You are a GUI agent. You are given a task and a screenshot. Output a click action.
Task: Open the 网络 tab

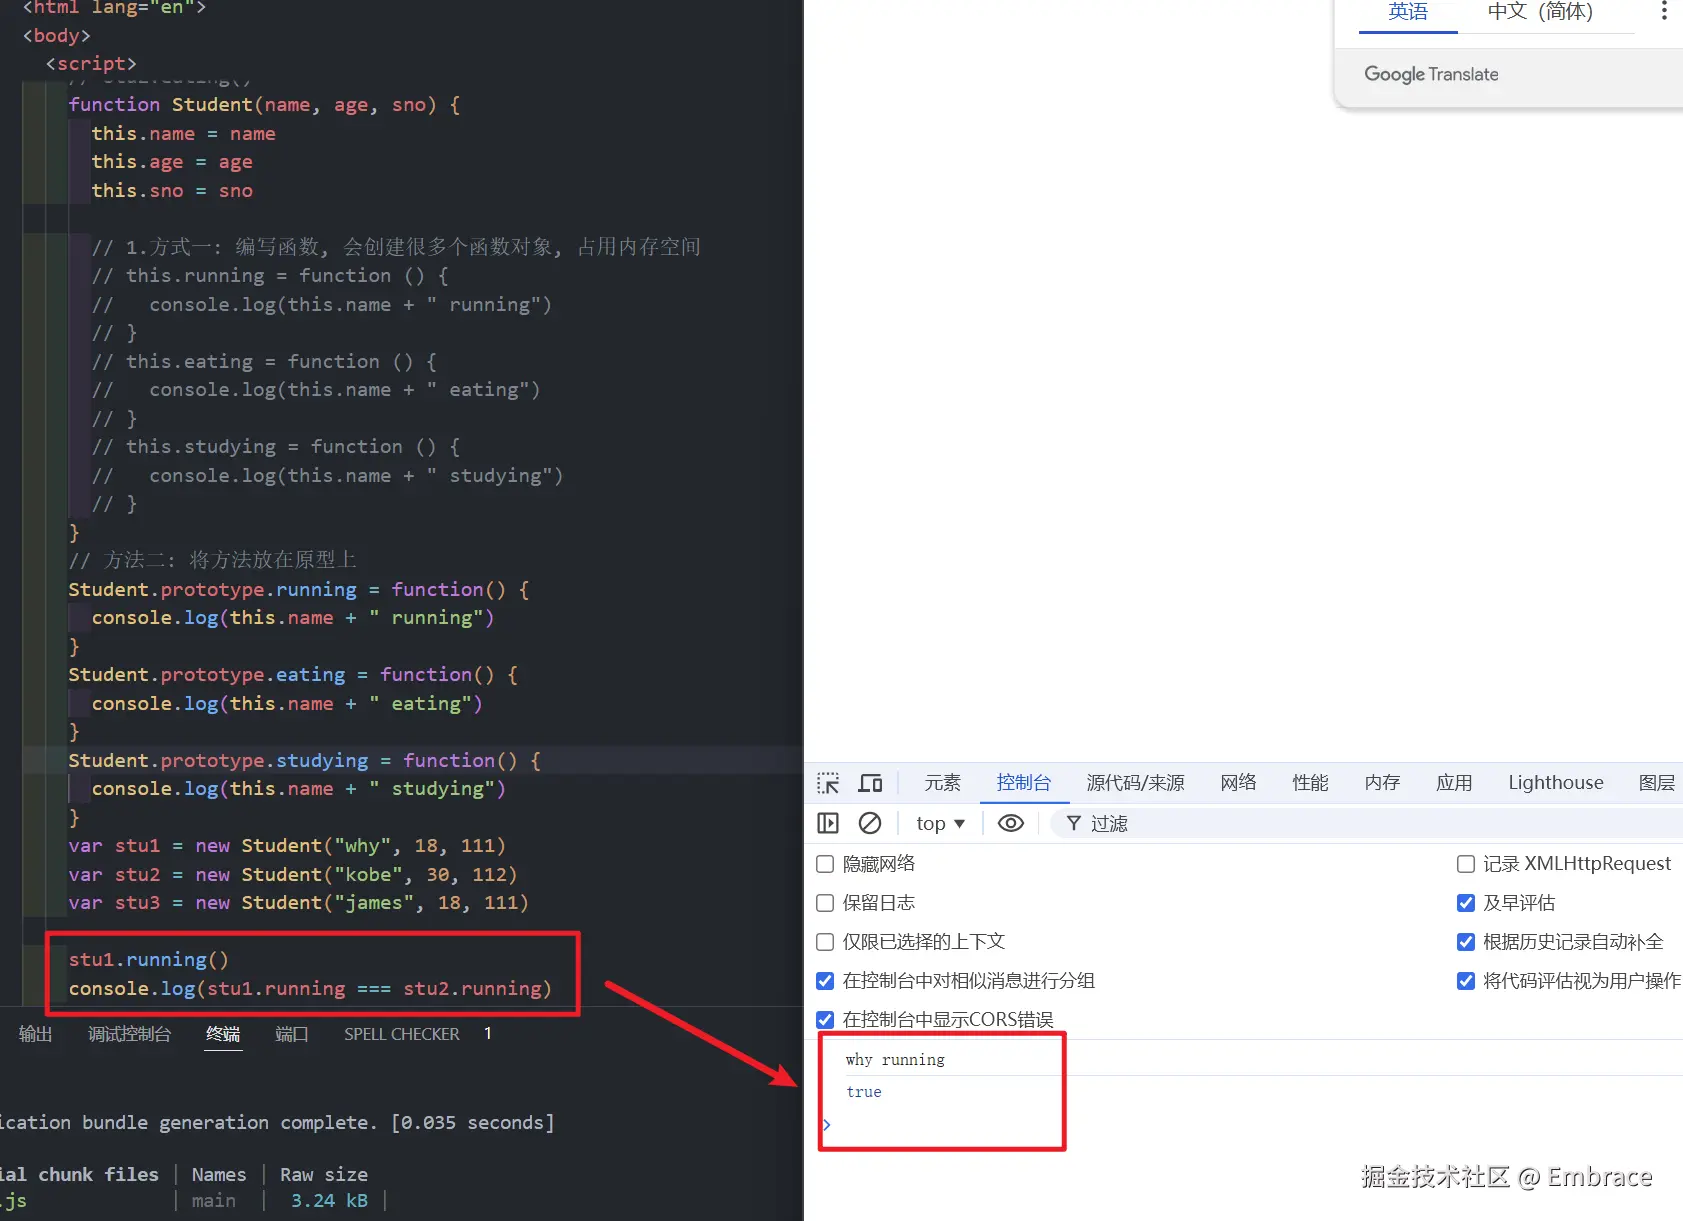point(1238,783)
